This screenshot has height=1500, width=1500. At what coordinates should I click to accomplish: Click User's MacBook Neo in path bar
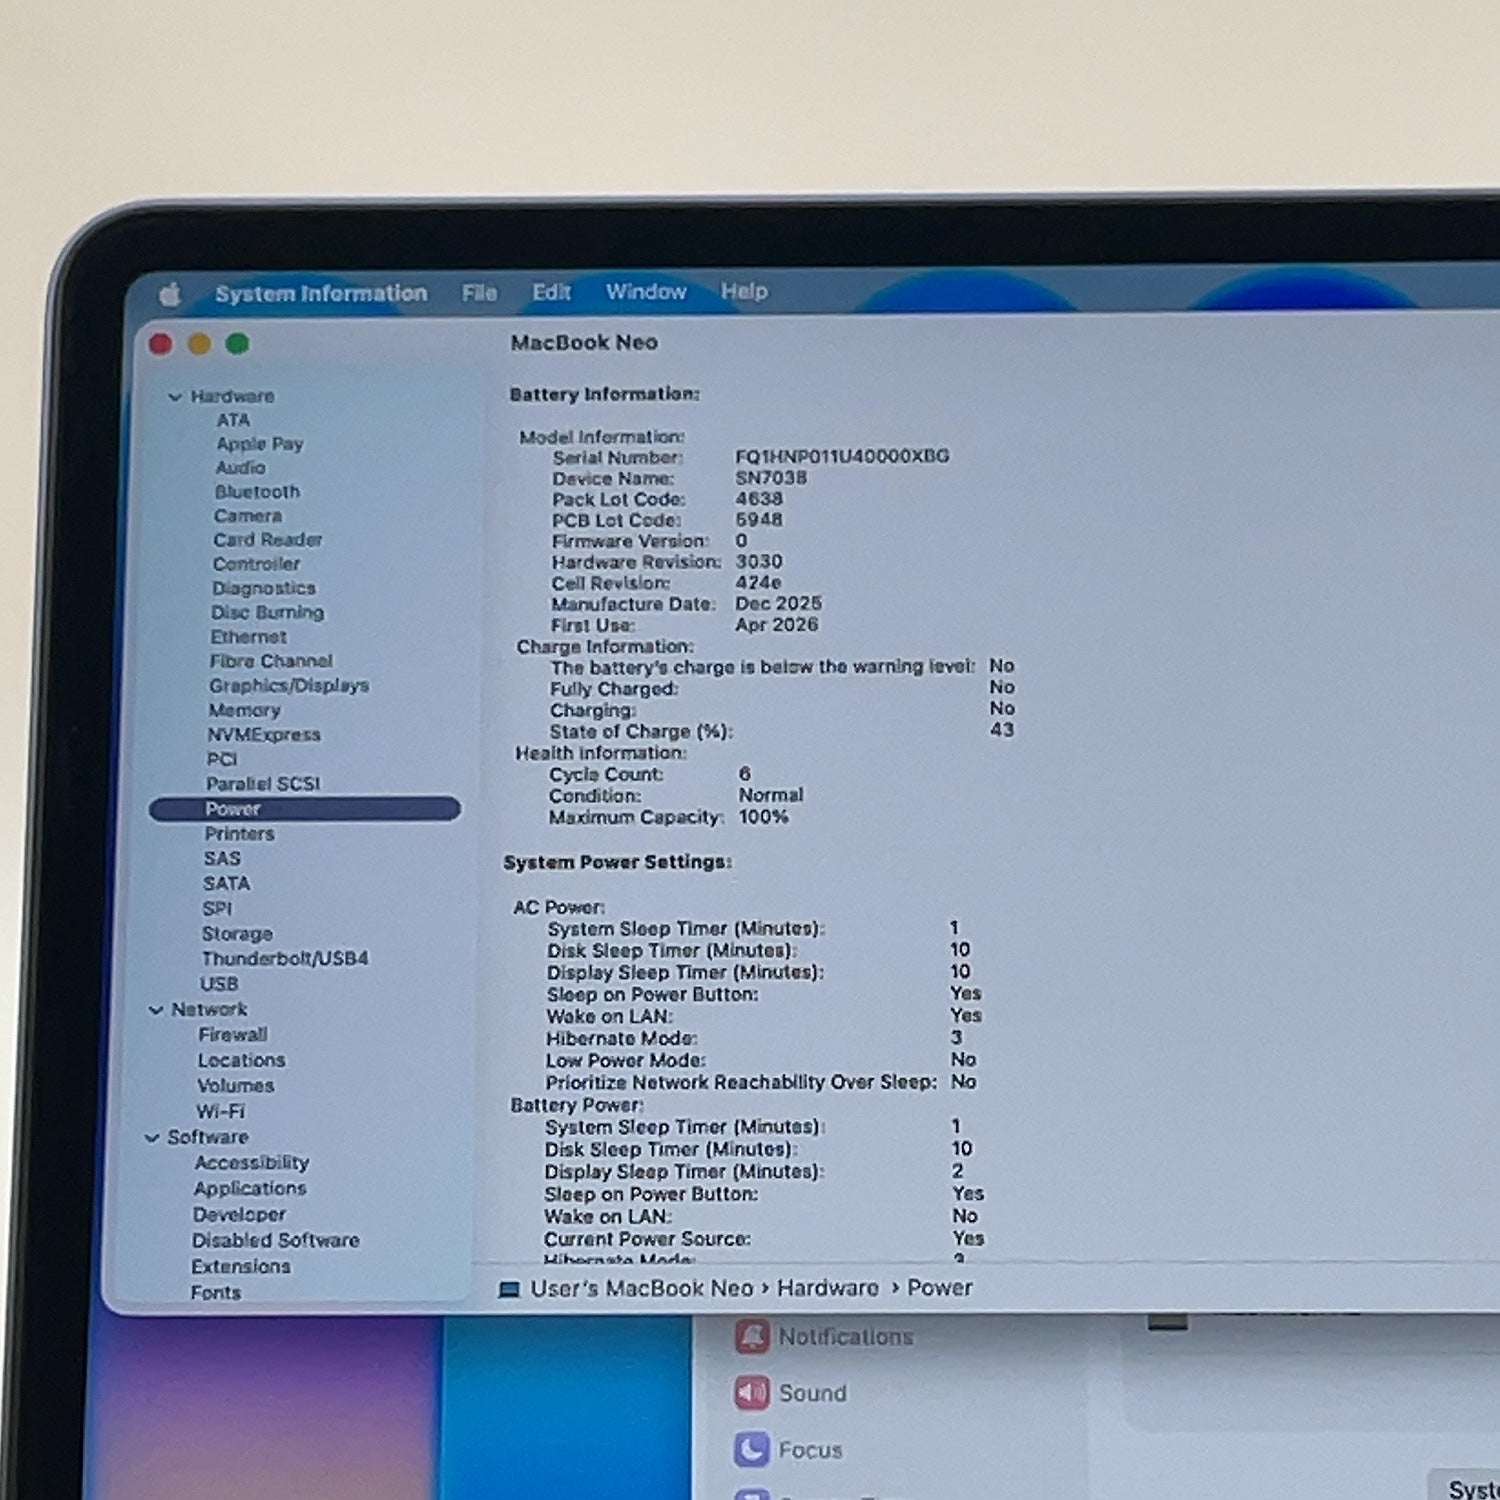[641, 1289]
